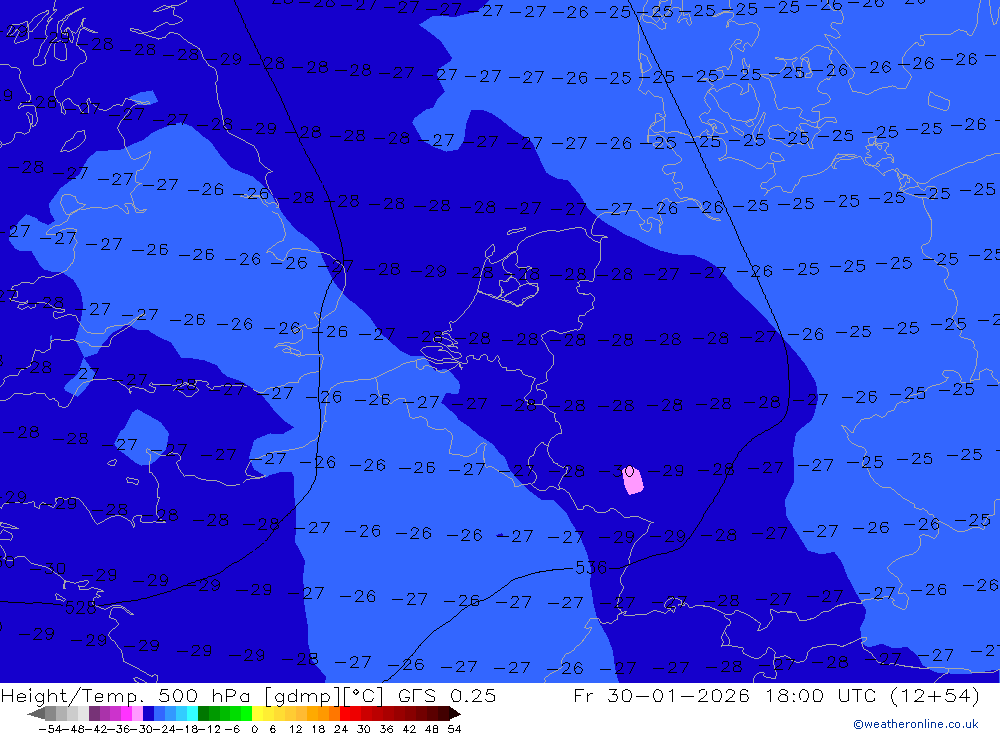Pick the light pink legend swatch

[x=137, y=714]
